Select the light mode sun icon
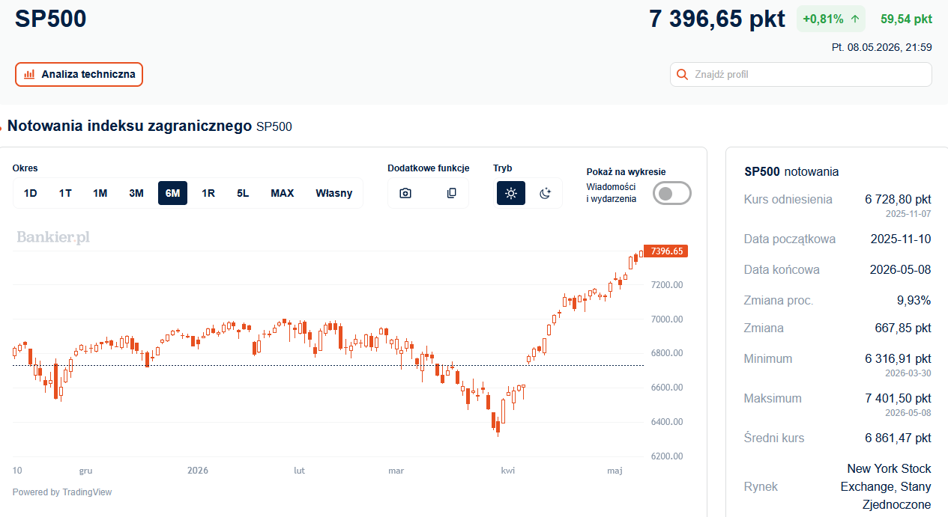Viewport: 948px width, 517px height. point(511,193)
